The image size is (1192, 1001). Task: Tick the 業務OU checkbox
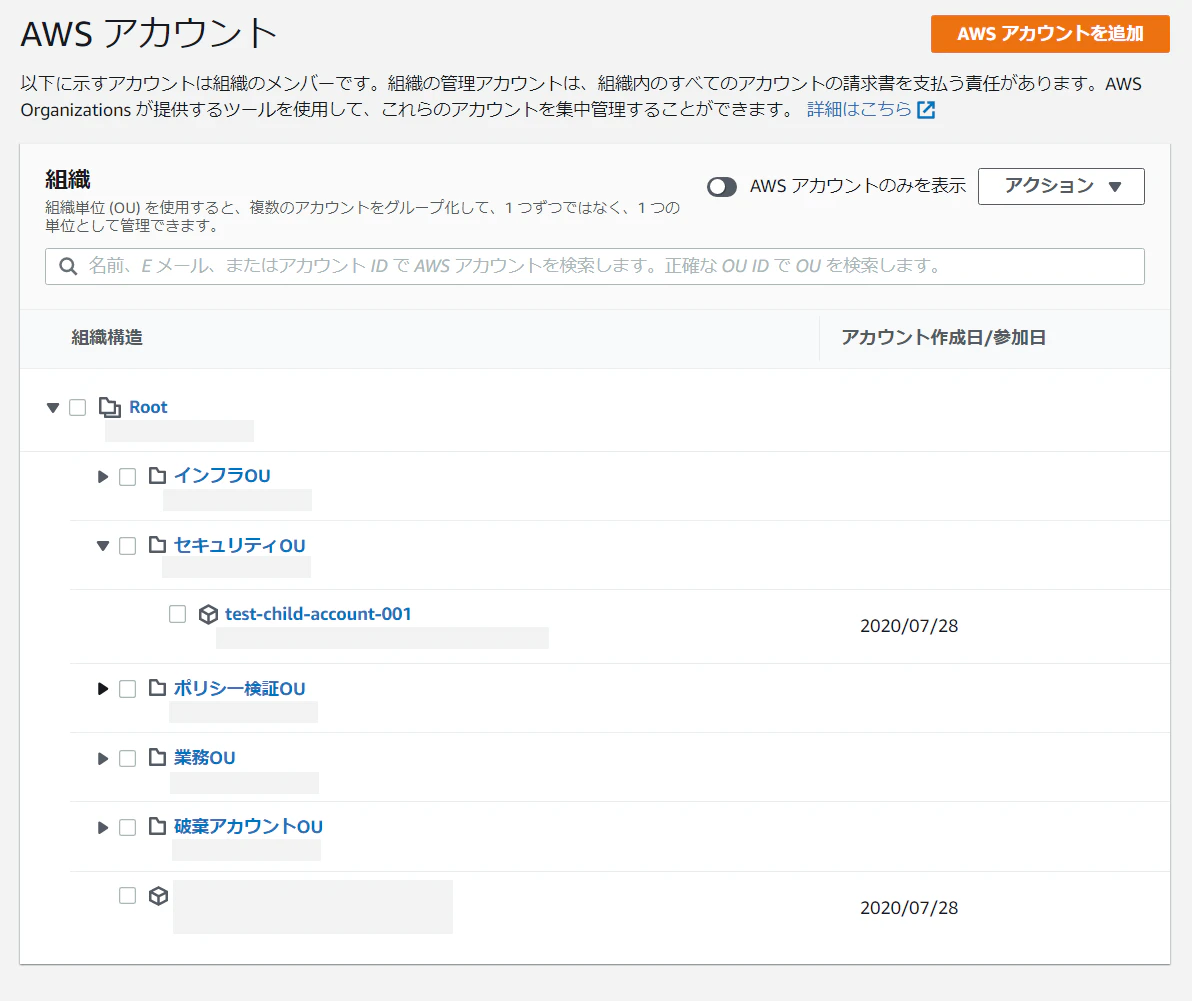coord(128,759)
